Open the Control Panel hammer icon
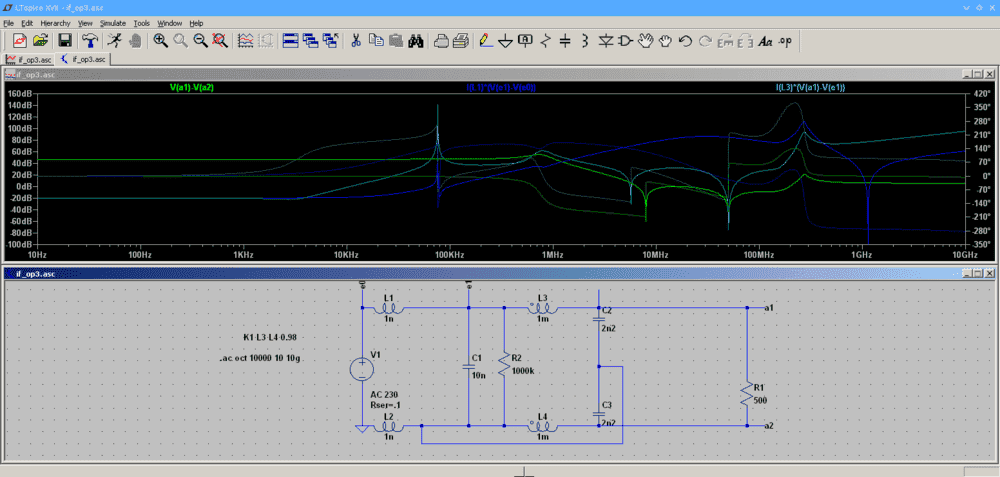Screen dimensions: 1000x477 90,41
